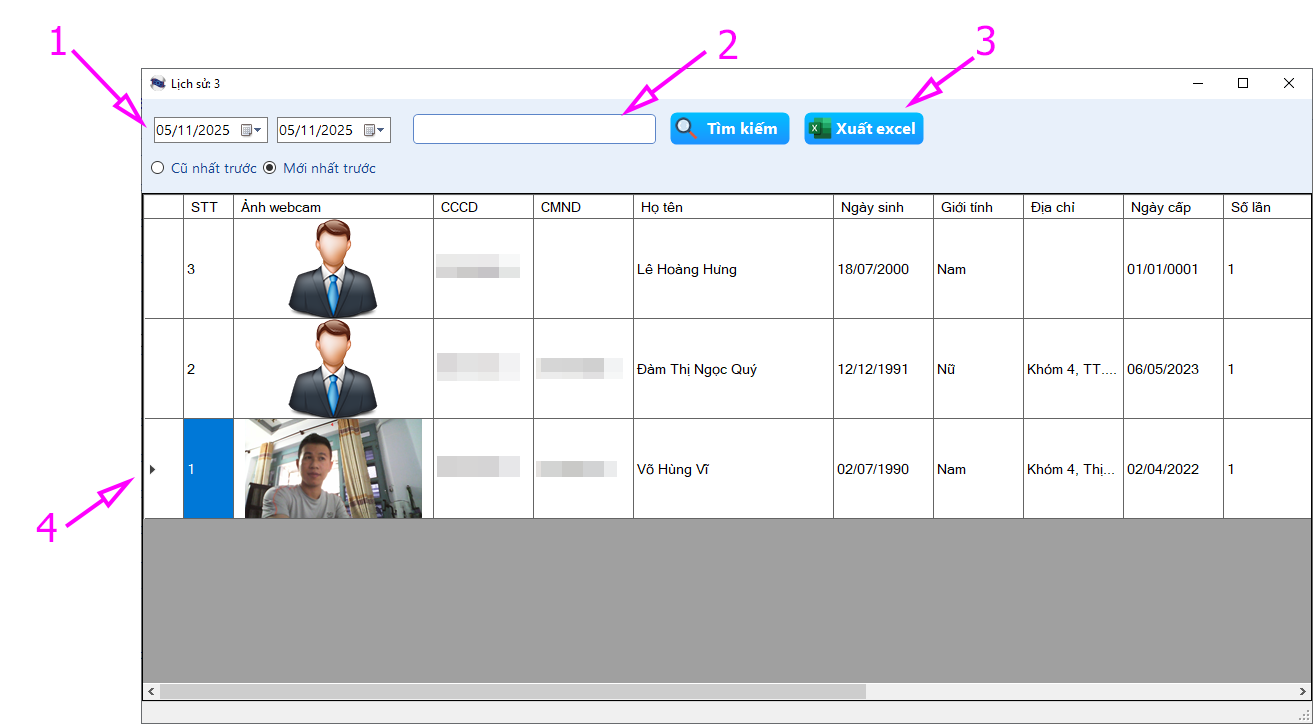Image resolution: width=1313 pixels, height=724 pixels.
Task: Open calendar picker of the second date field
Action: point(374,130)
